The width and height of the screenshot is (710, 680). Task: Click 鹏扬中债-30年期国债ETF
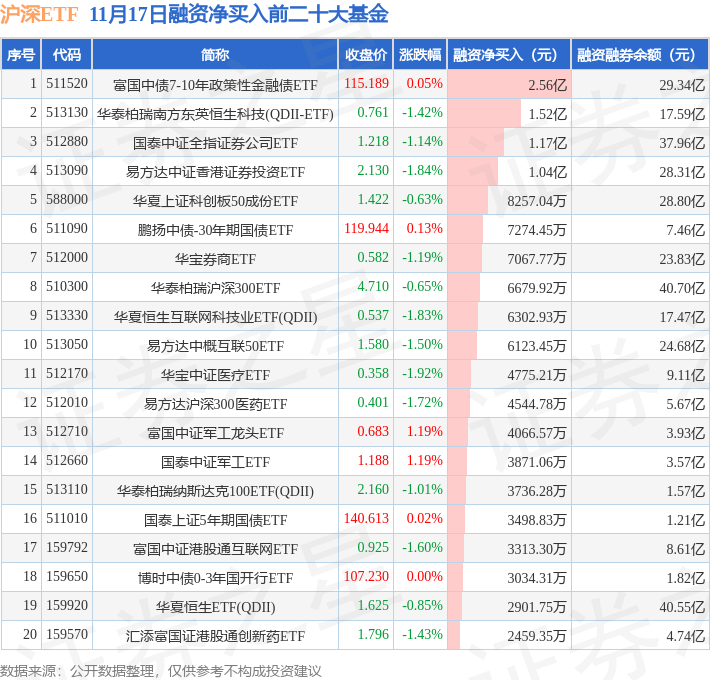215,230
